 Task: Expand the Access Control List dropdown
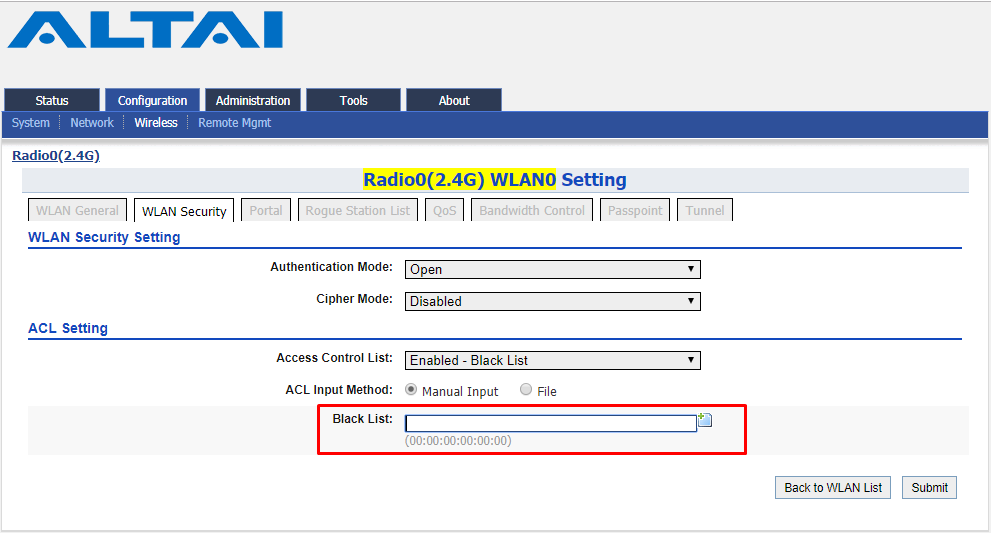pos(552,360)
